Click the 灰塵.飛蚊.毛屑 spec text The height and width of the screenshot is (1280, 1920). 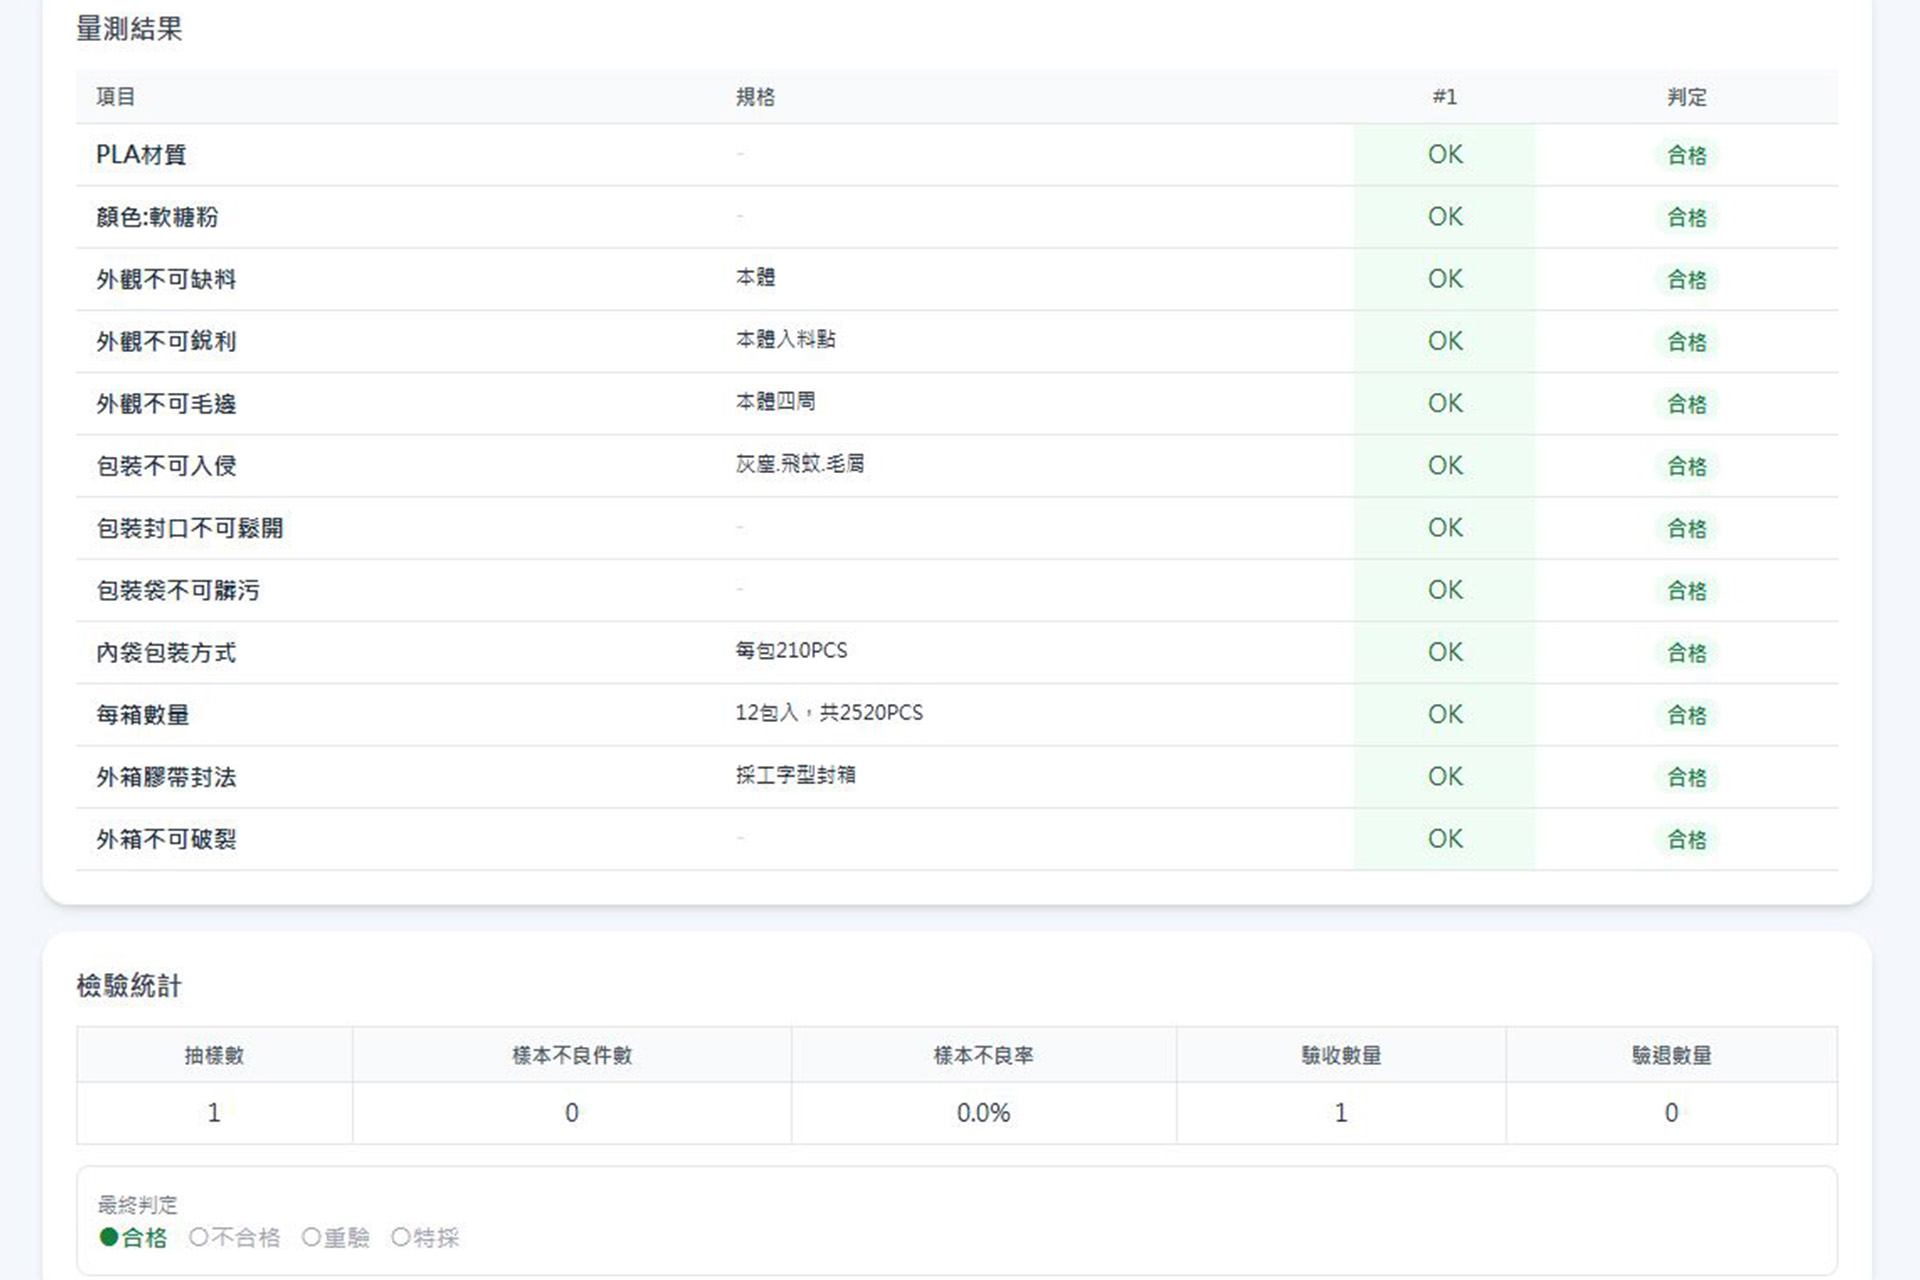(800, 463)
